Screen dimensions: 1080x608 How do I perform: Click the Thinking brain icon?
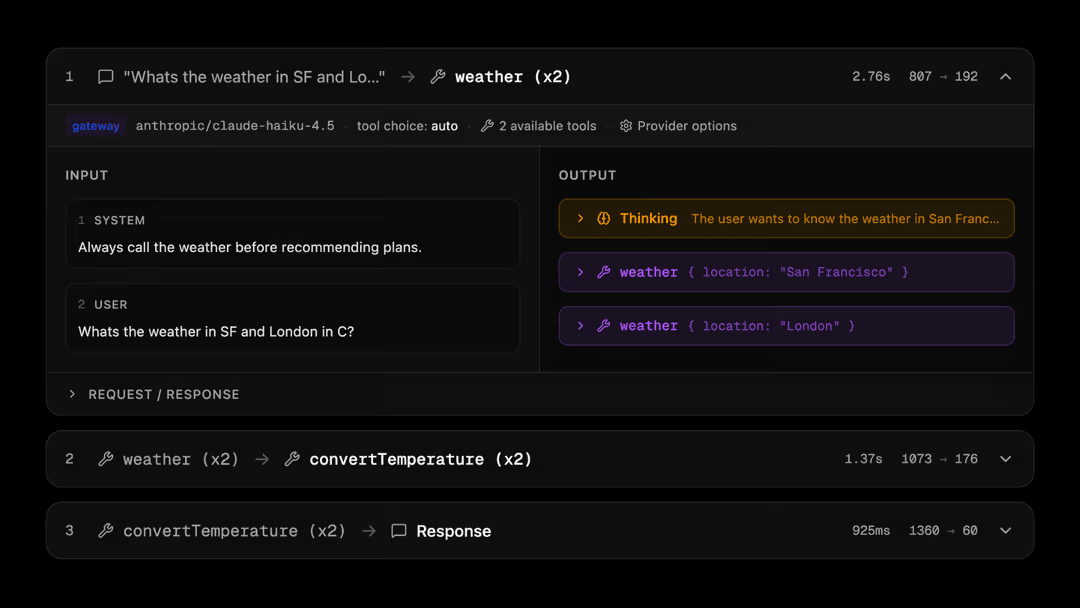(x=604, y=219)
